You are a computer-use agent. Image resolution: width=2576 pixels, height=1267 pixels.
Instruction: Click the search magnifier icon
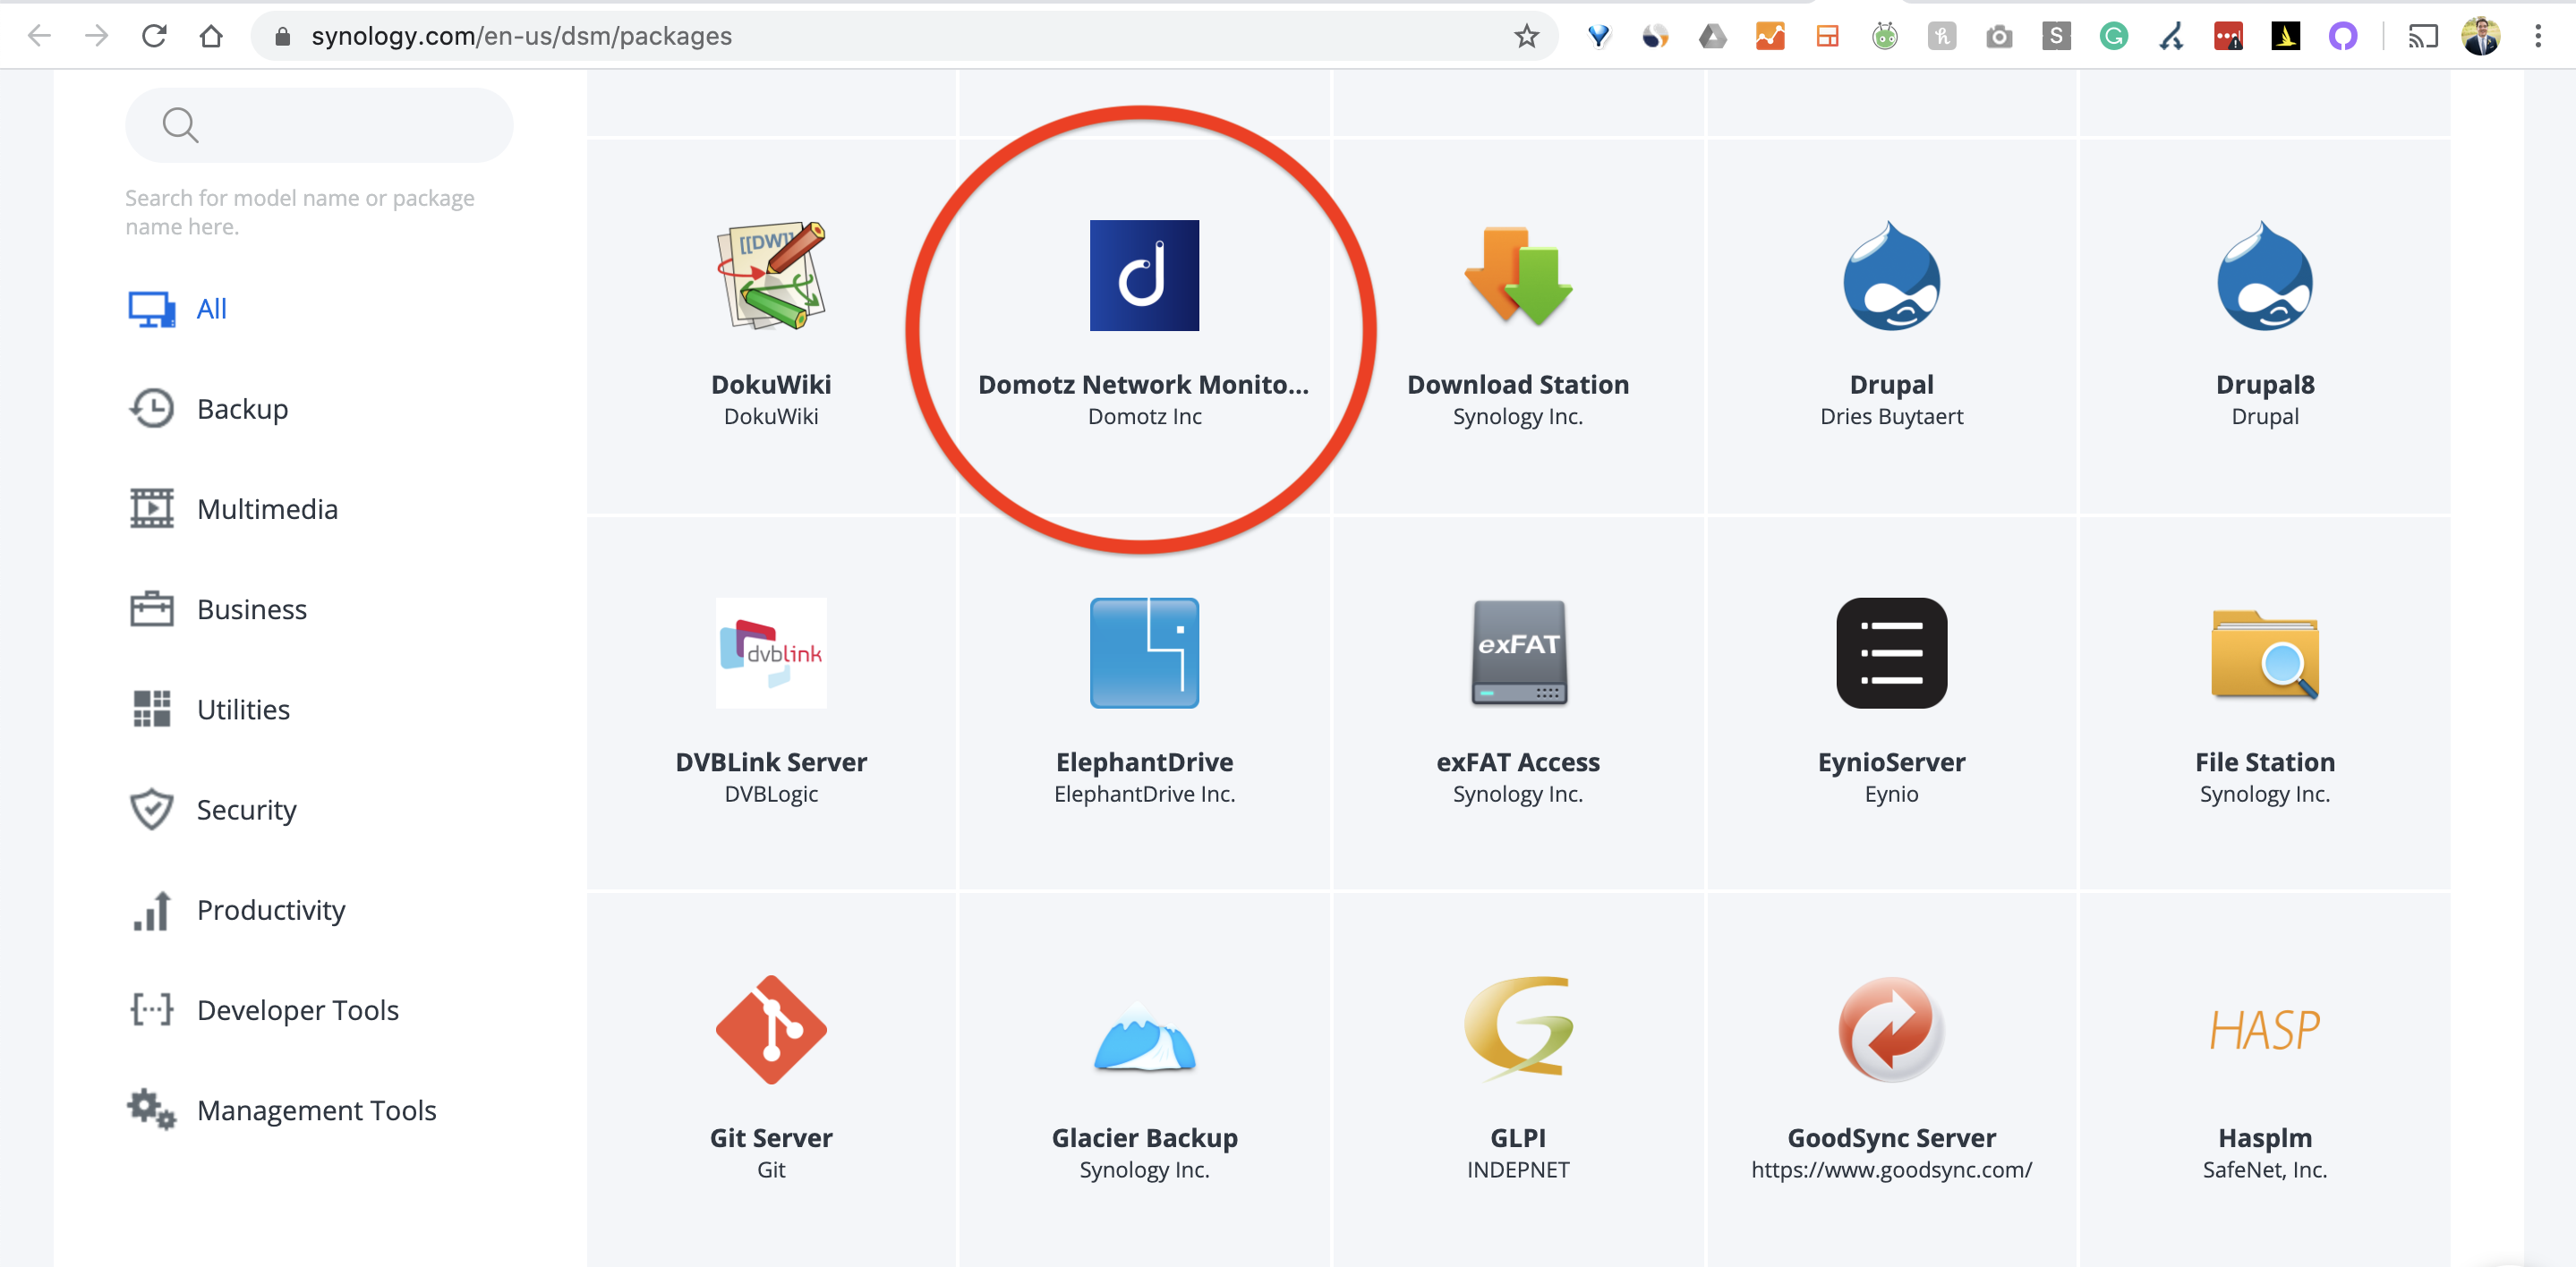coord(180,125)
